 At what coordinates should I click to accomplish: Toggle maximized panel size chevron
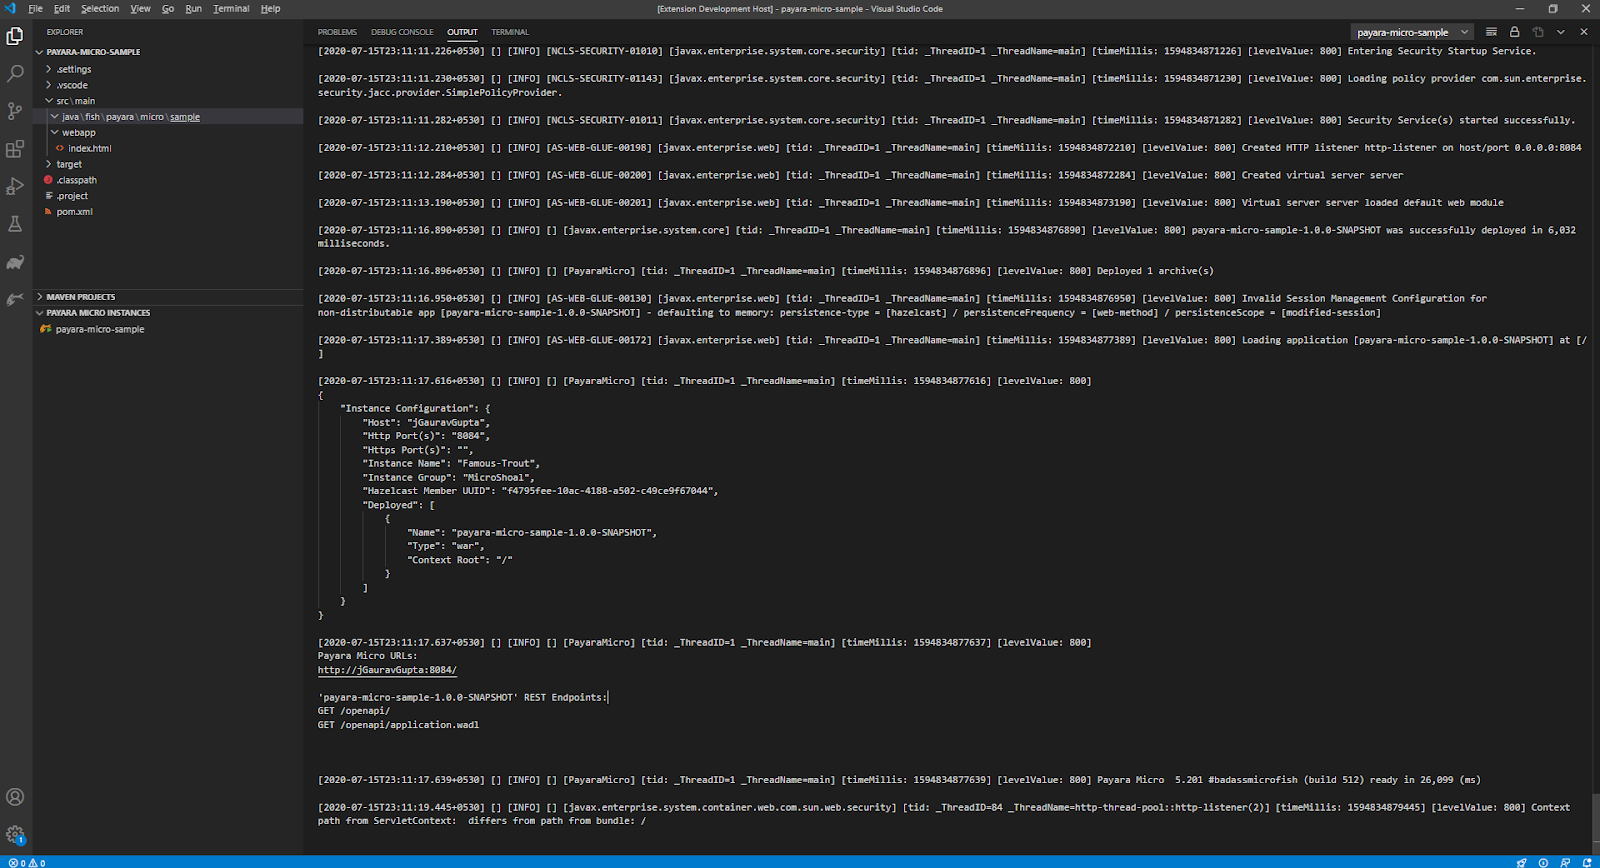tap(1560, 32)
